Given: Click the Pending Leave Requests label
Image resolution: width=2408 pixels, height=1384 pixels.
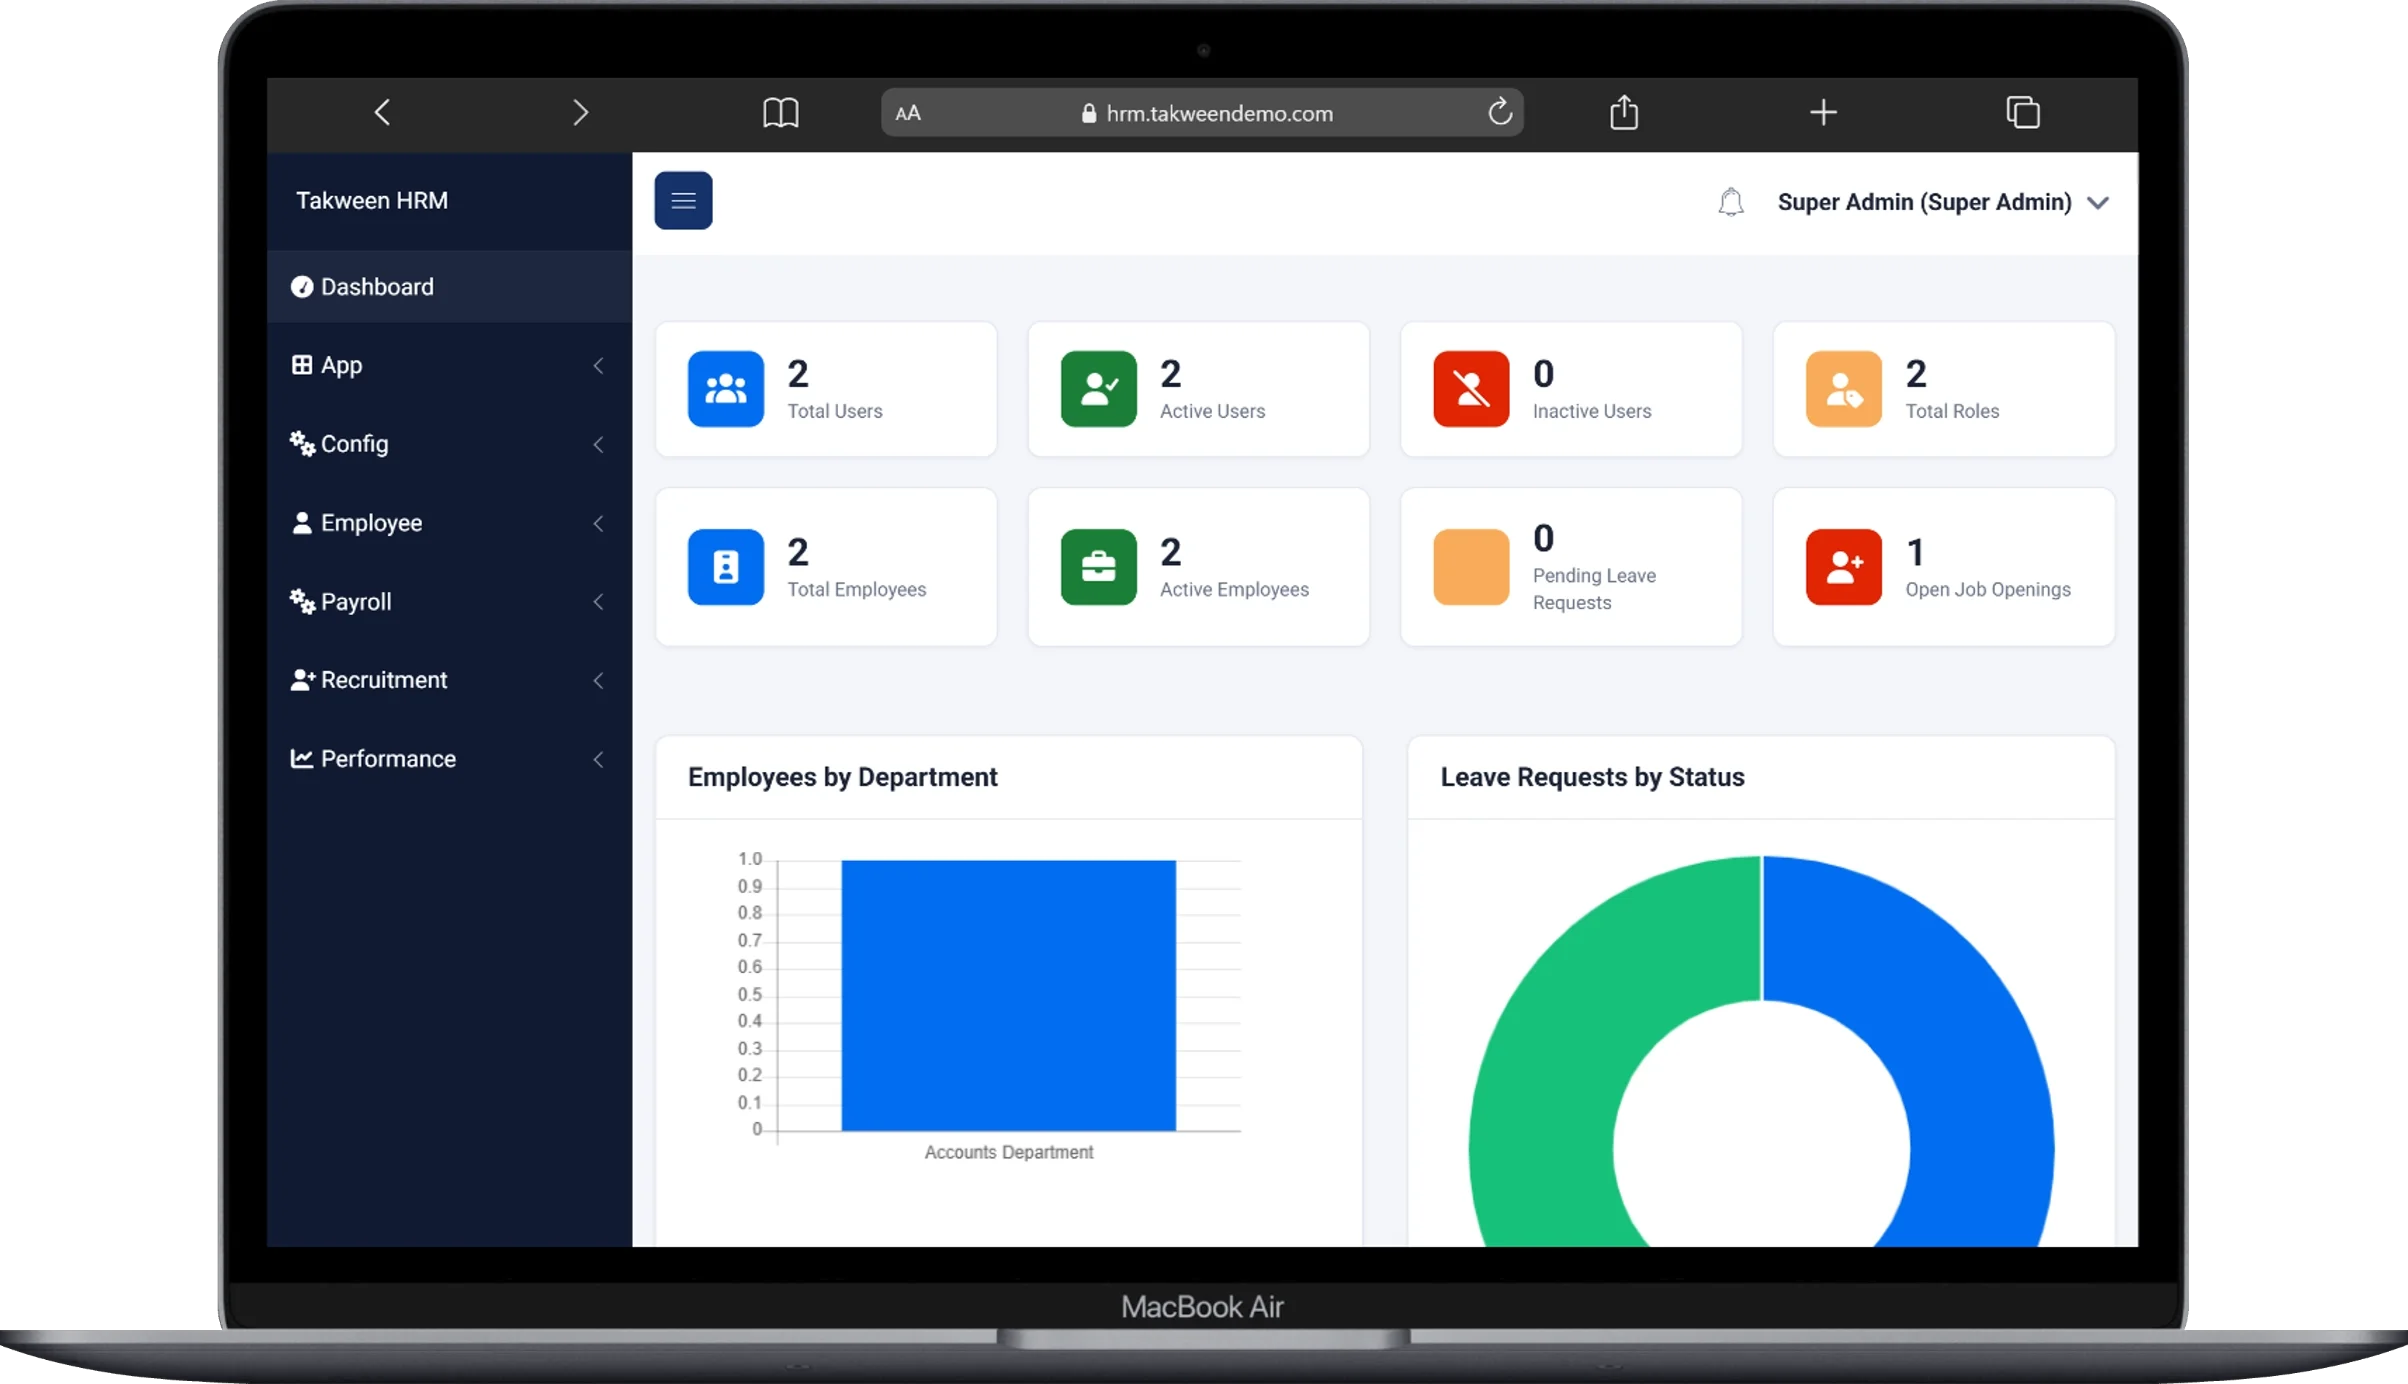Looking at the screenshot, I should tap(1594, 589).
